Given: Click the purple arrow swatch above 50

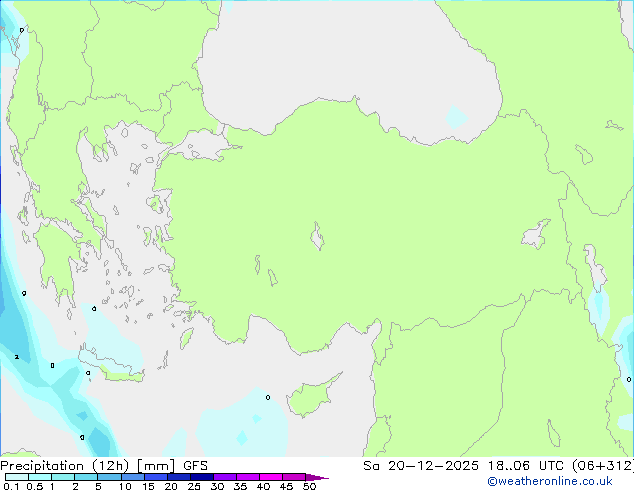Looking at the screenshot, I should pyautogui.click(x=317, y=477).
